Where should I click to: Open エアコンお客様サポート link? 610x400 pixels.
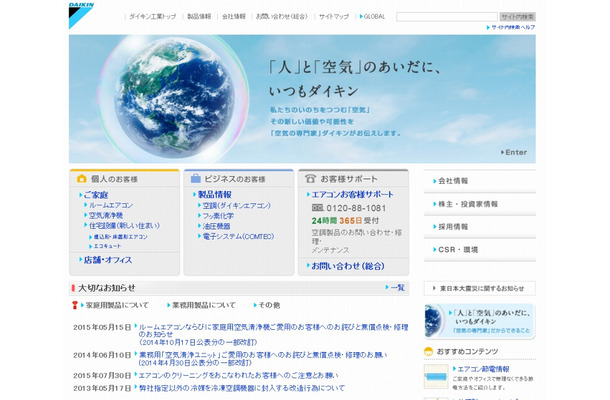[x=350, y=194]
